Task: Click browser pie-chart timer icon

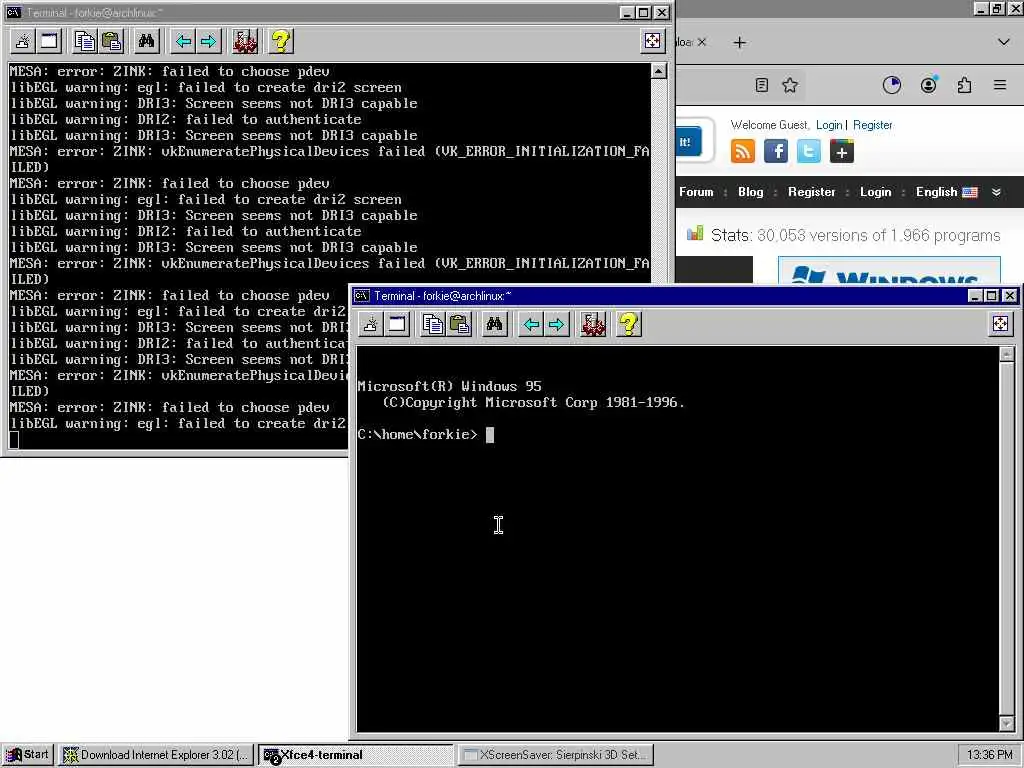Action: pyautogui.click(x=891, y=85)
